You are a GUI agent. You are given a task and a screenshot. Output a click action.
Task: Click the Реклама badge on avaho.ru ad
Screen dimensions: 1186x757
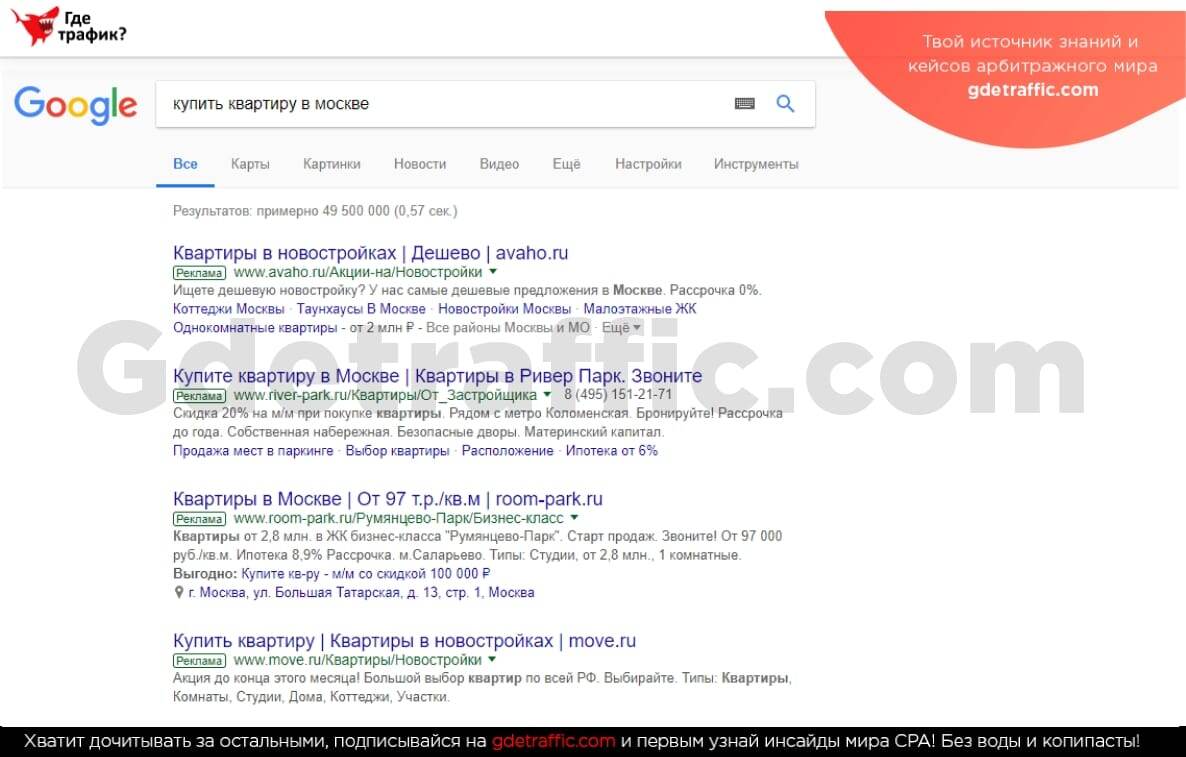[199, 272]
